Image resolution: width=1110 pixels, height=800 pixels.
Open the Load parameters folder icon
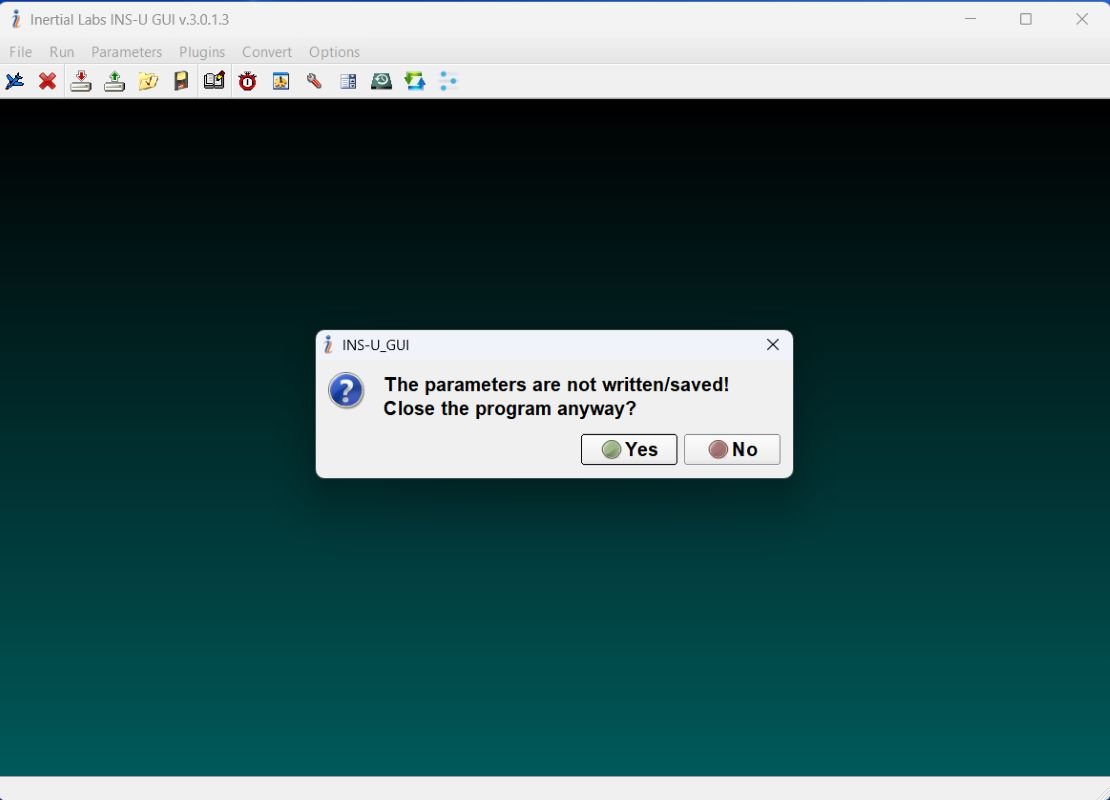pos(148,81)
